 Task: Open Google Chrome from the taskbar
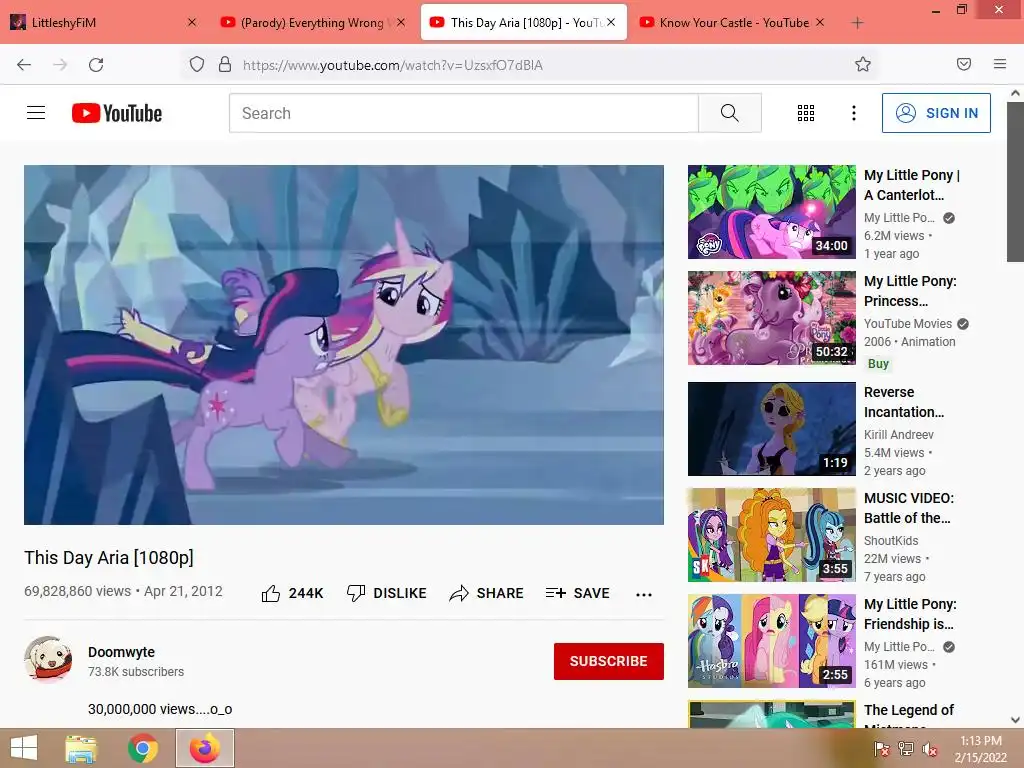[x=143, y=748]
